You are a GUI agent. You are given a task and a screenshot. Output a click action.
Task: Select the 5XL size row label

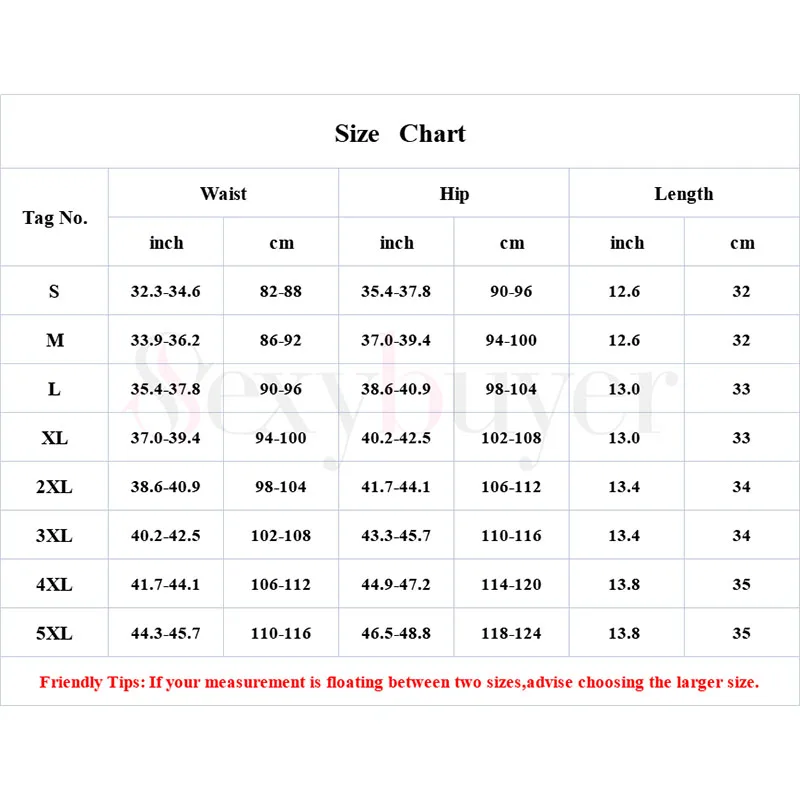coord(54,633)
